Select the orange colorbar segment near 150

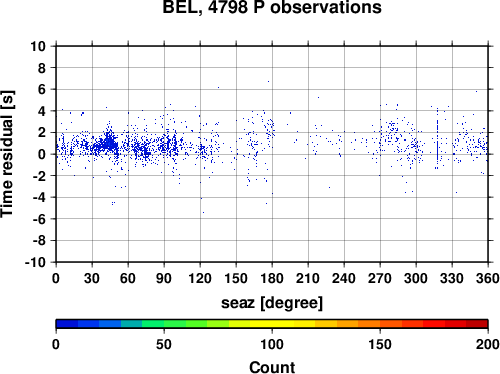(369, 324)
